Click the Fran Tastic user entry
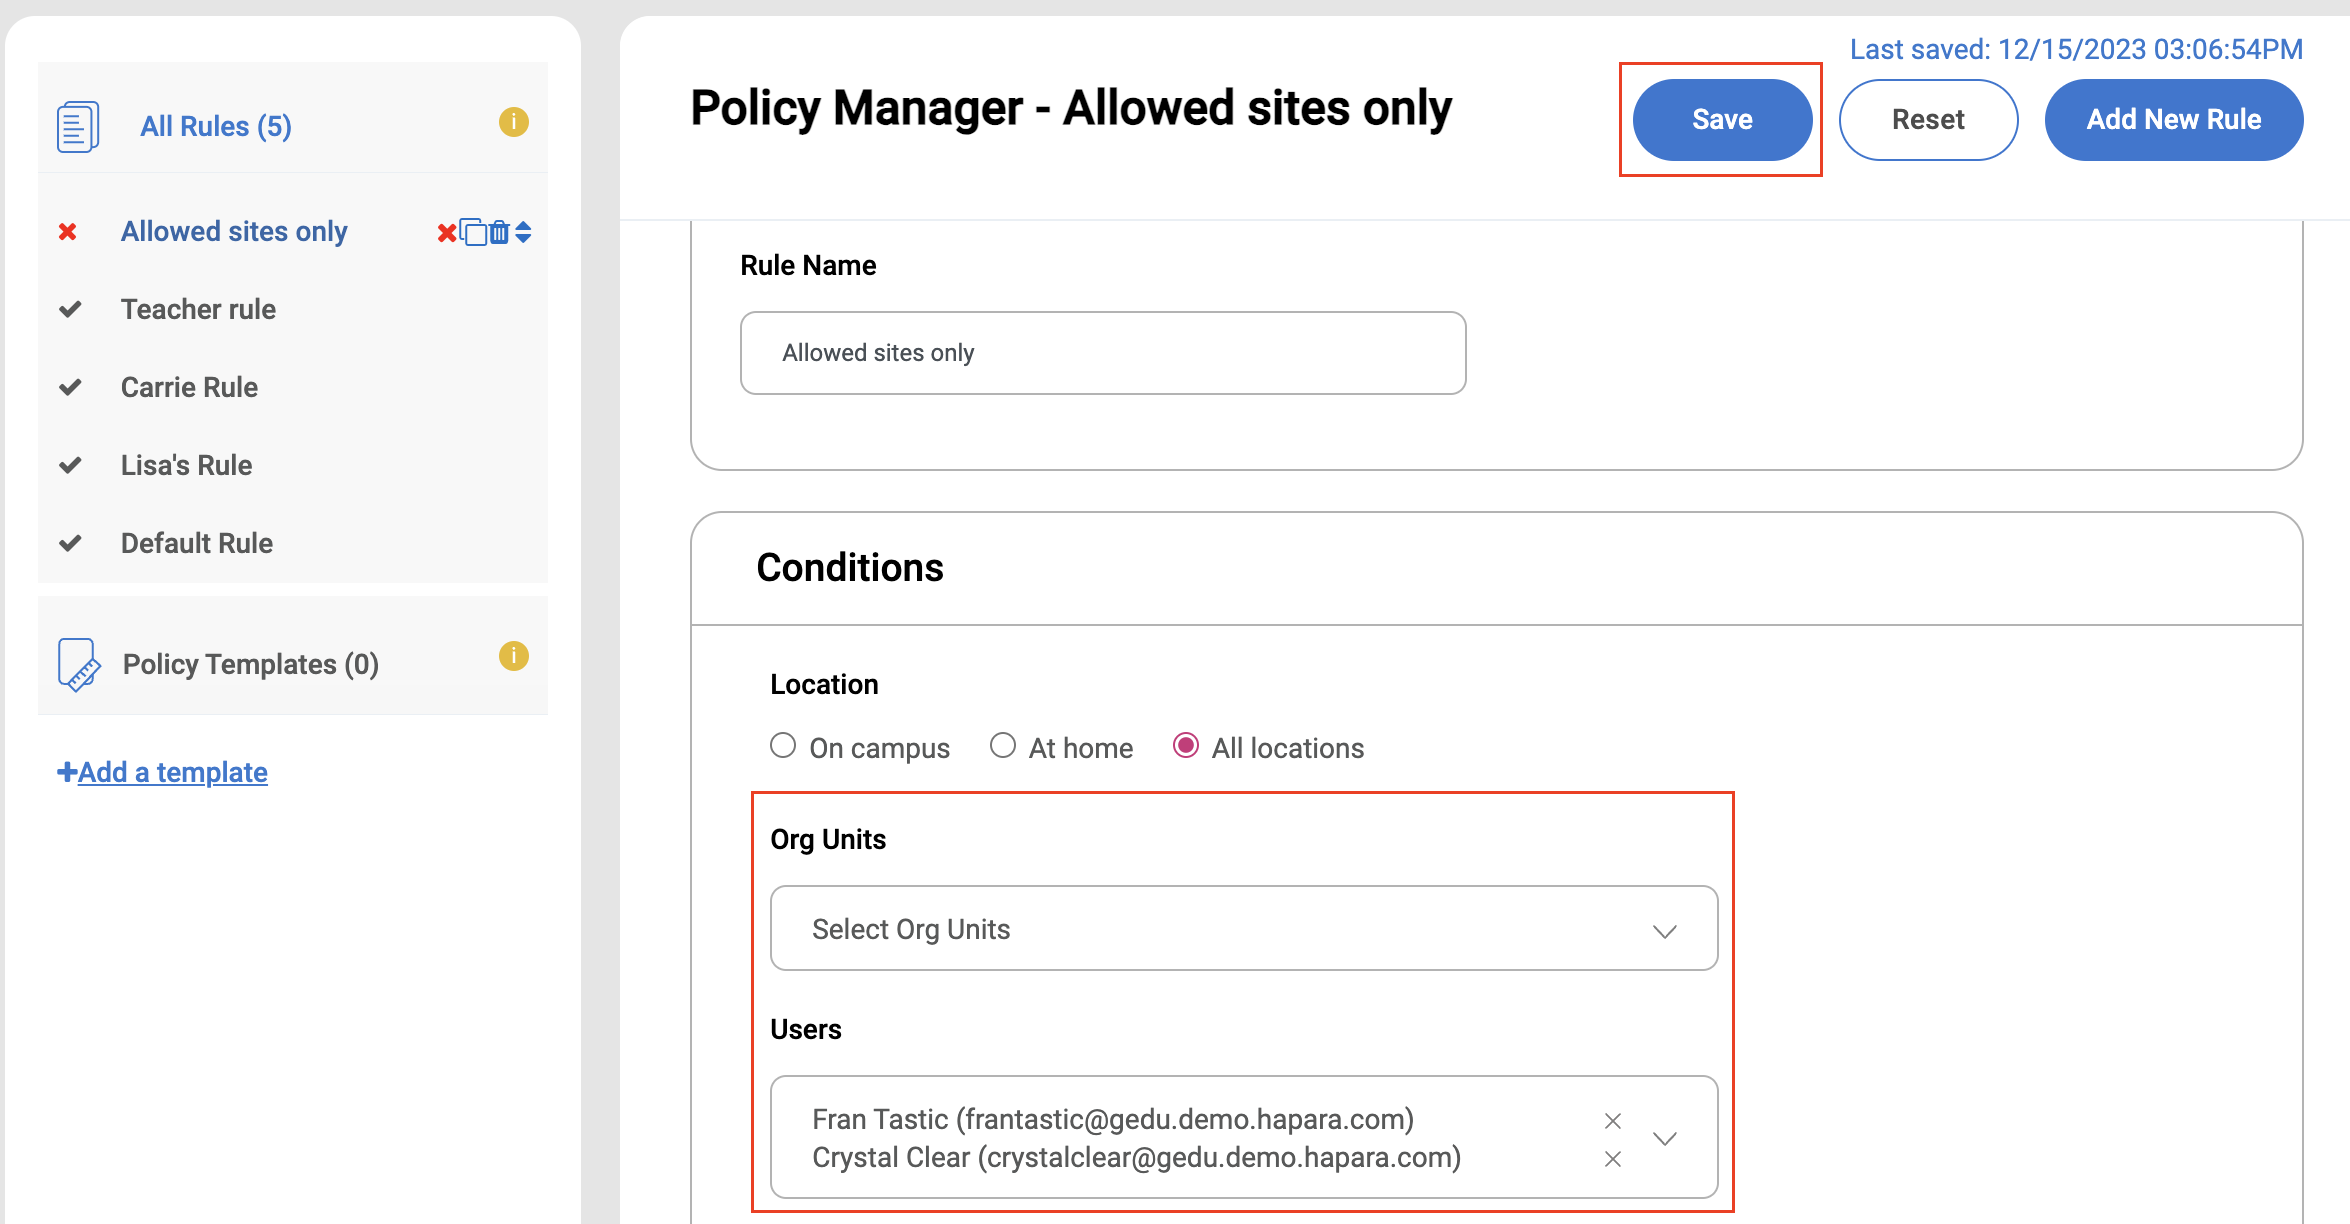The width and height of the screenshot is (2350, 1224). (1113, 1120)
